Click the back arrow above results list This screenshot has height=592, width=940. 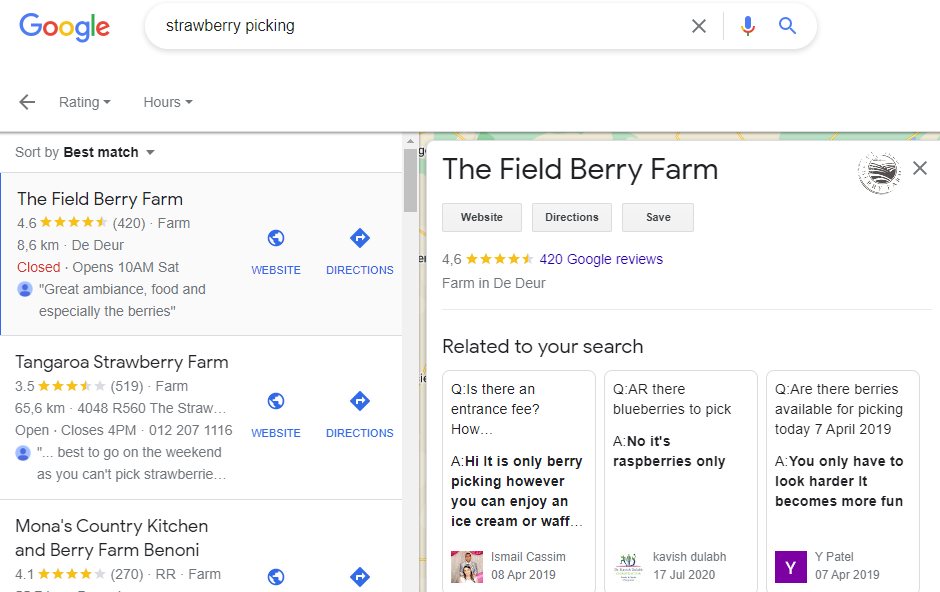(26, 101)
